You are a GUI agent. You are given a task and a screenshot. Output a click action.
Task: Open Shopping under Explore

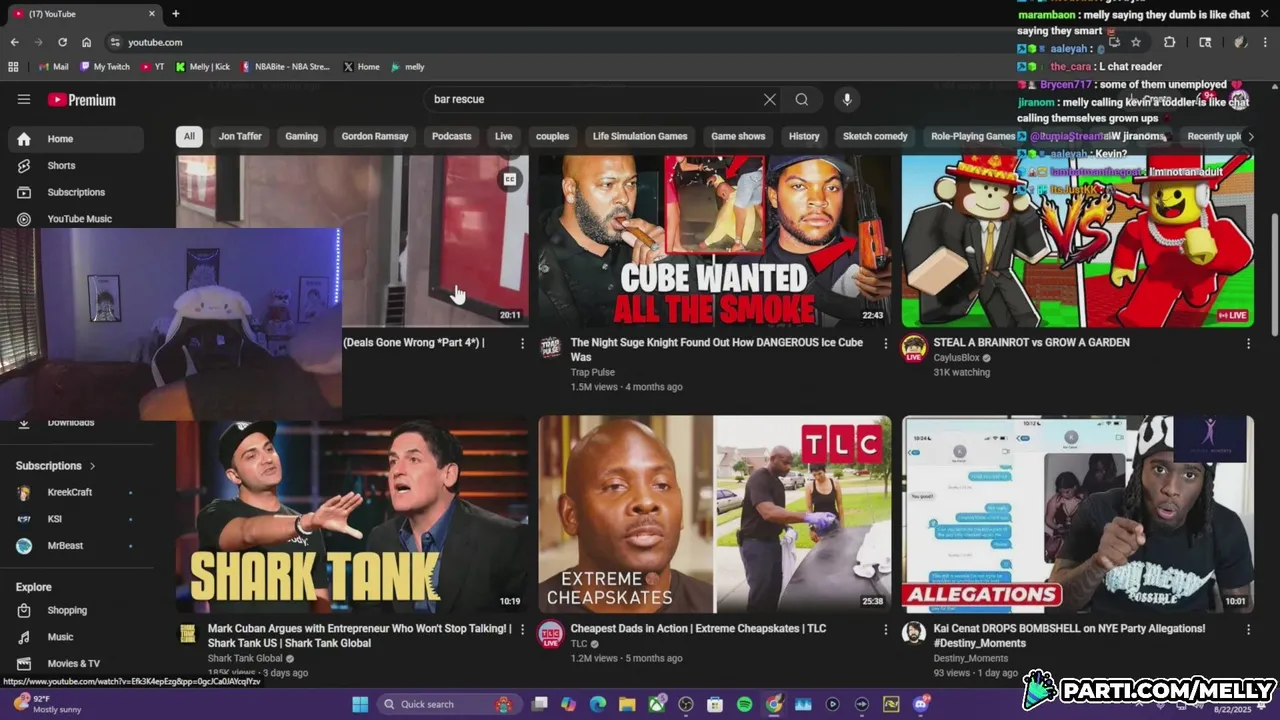pyautogui.click(x=77, y=610)
